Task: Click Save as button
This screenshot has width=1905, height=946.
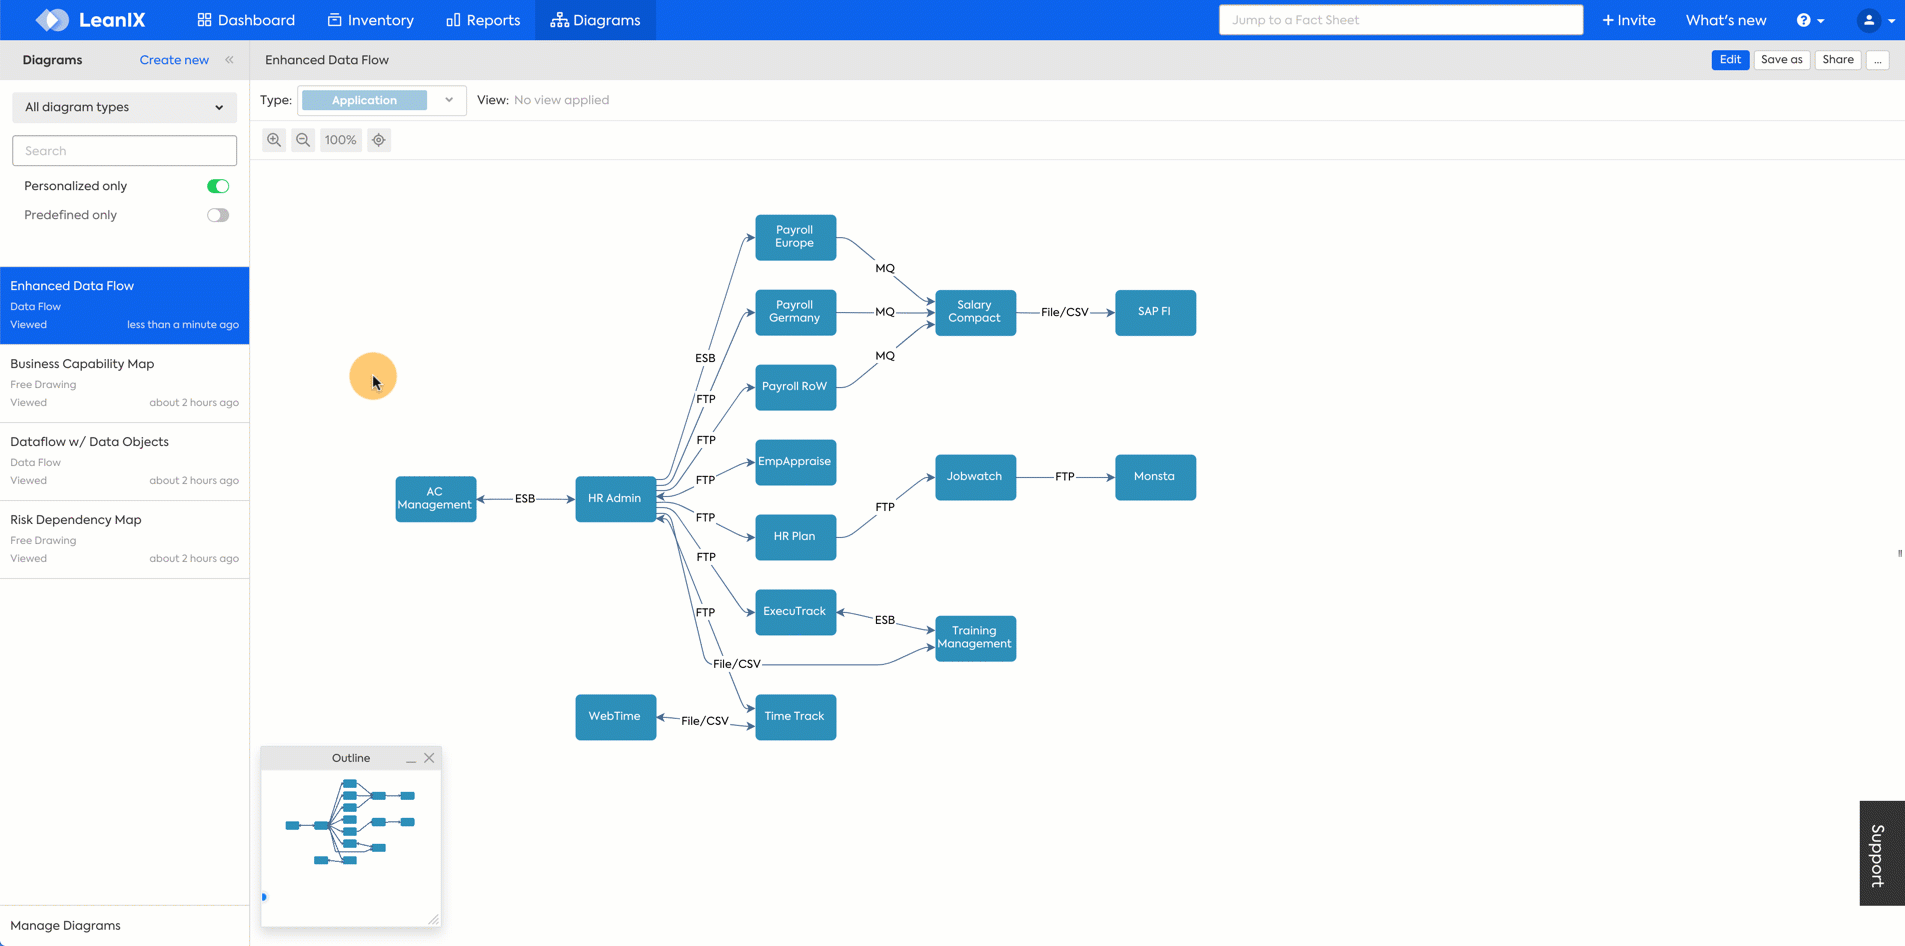Action: tap(1781, 60)
